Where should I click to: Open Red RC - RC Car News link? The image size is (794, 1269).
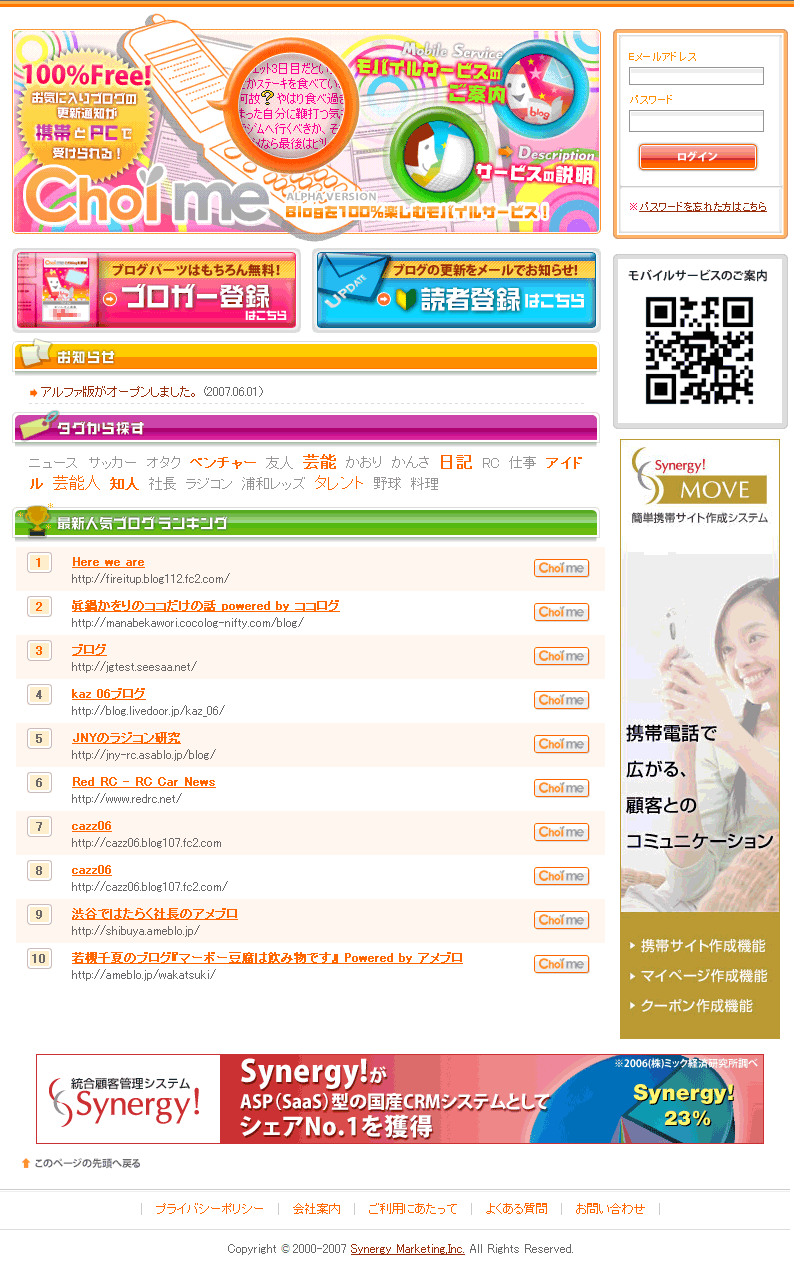(x=144, y=782)
